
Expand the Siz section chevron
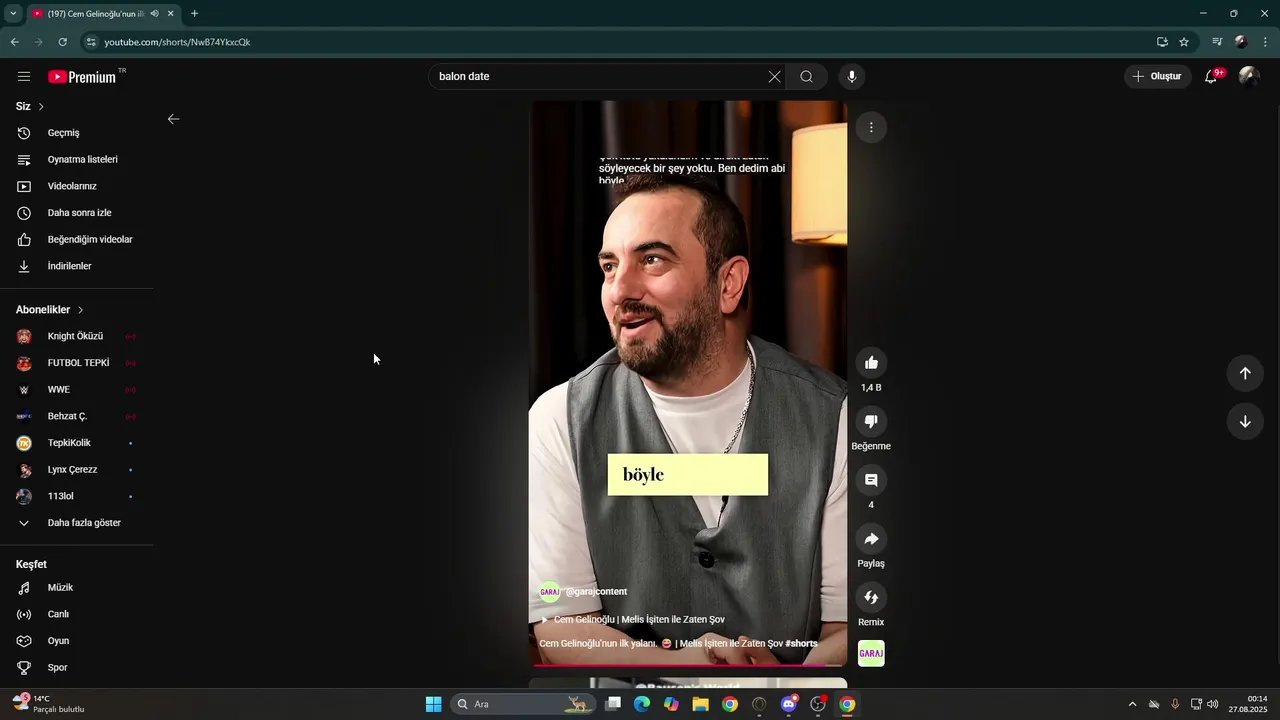41,106
